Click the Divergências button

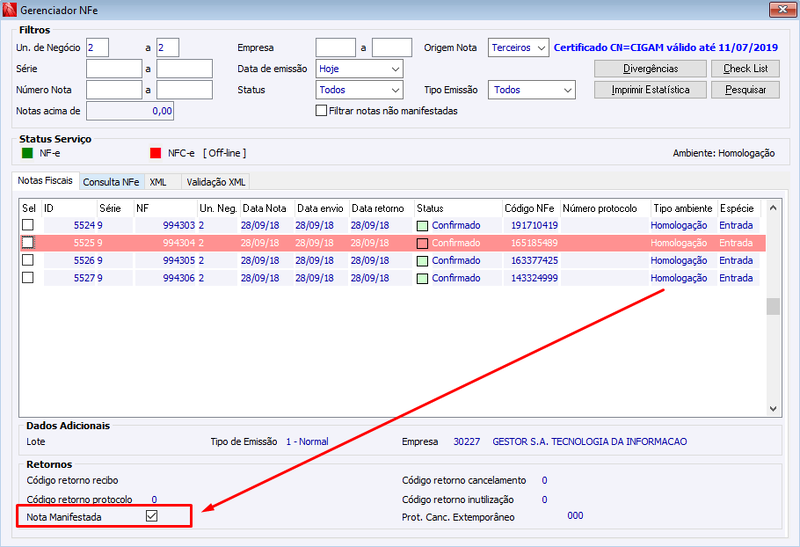tap(651, 68)
